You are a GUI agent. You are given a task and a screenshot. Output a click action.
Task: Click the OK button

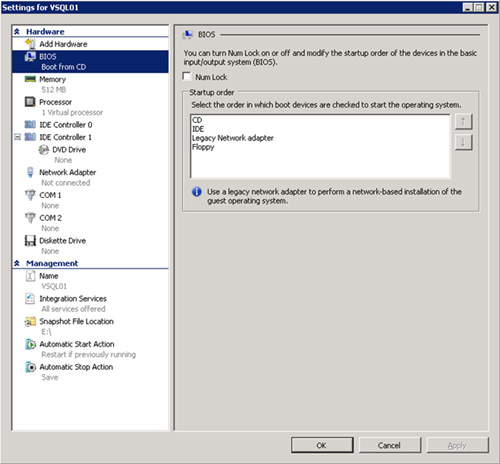[x=322, y=445]
